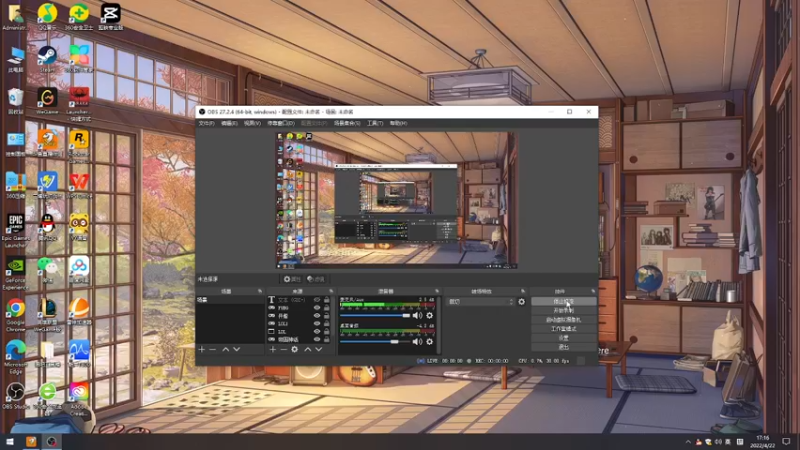This screenshot has height=450, width=800.
Task: Open the Recycle Bin on the desktop
Action: tap(16, 101)
